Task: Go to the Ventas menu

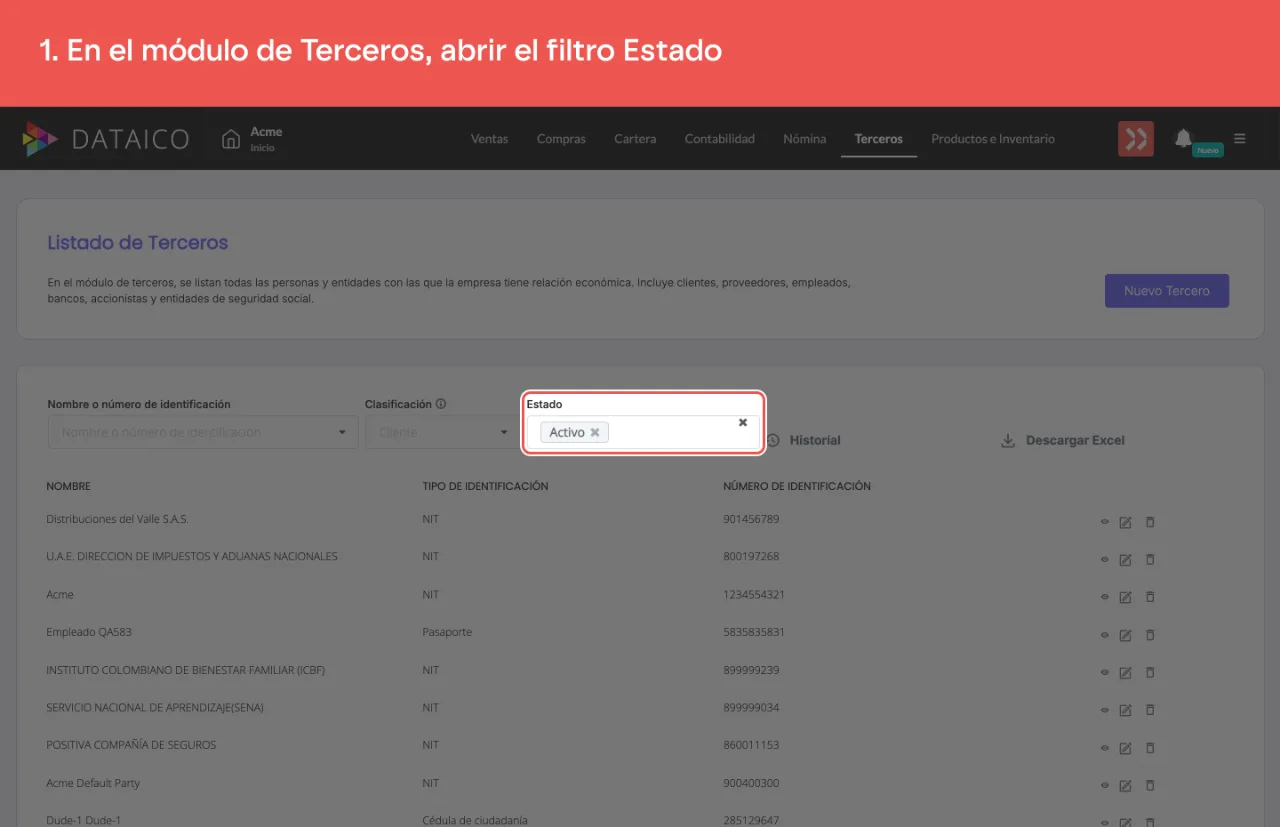Action: coord(490,139)
